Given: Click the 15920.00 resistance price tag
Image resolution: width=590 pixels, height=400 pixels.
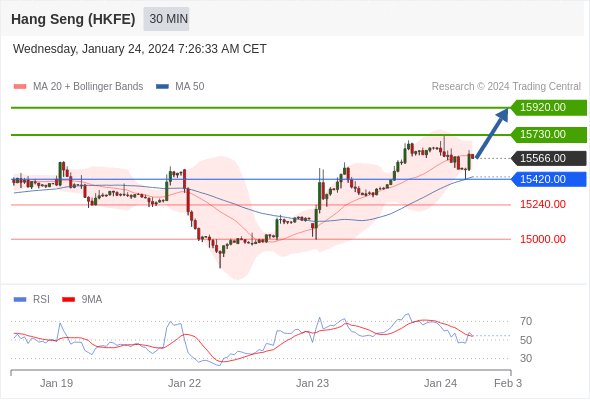Looking at the screenshot, I should click(549, 108).
